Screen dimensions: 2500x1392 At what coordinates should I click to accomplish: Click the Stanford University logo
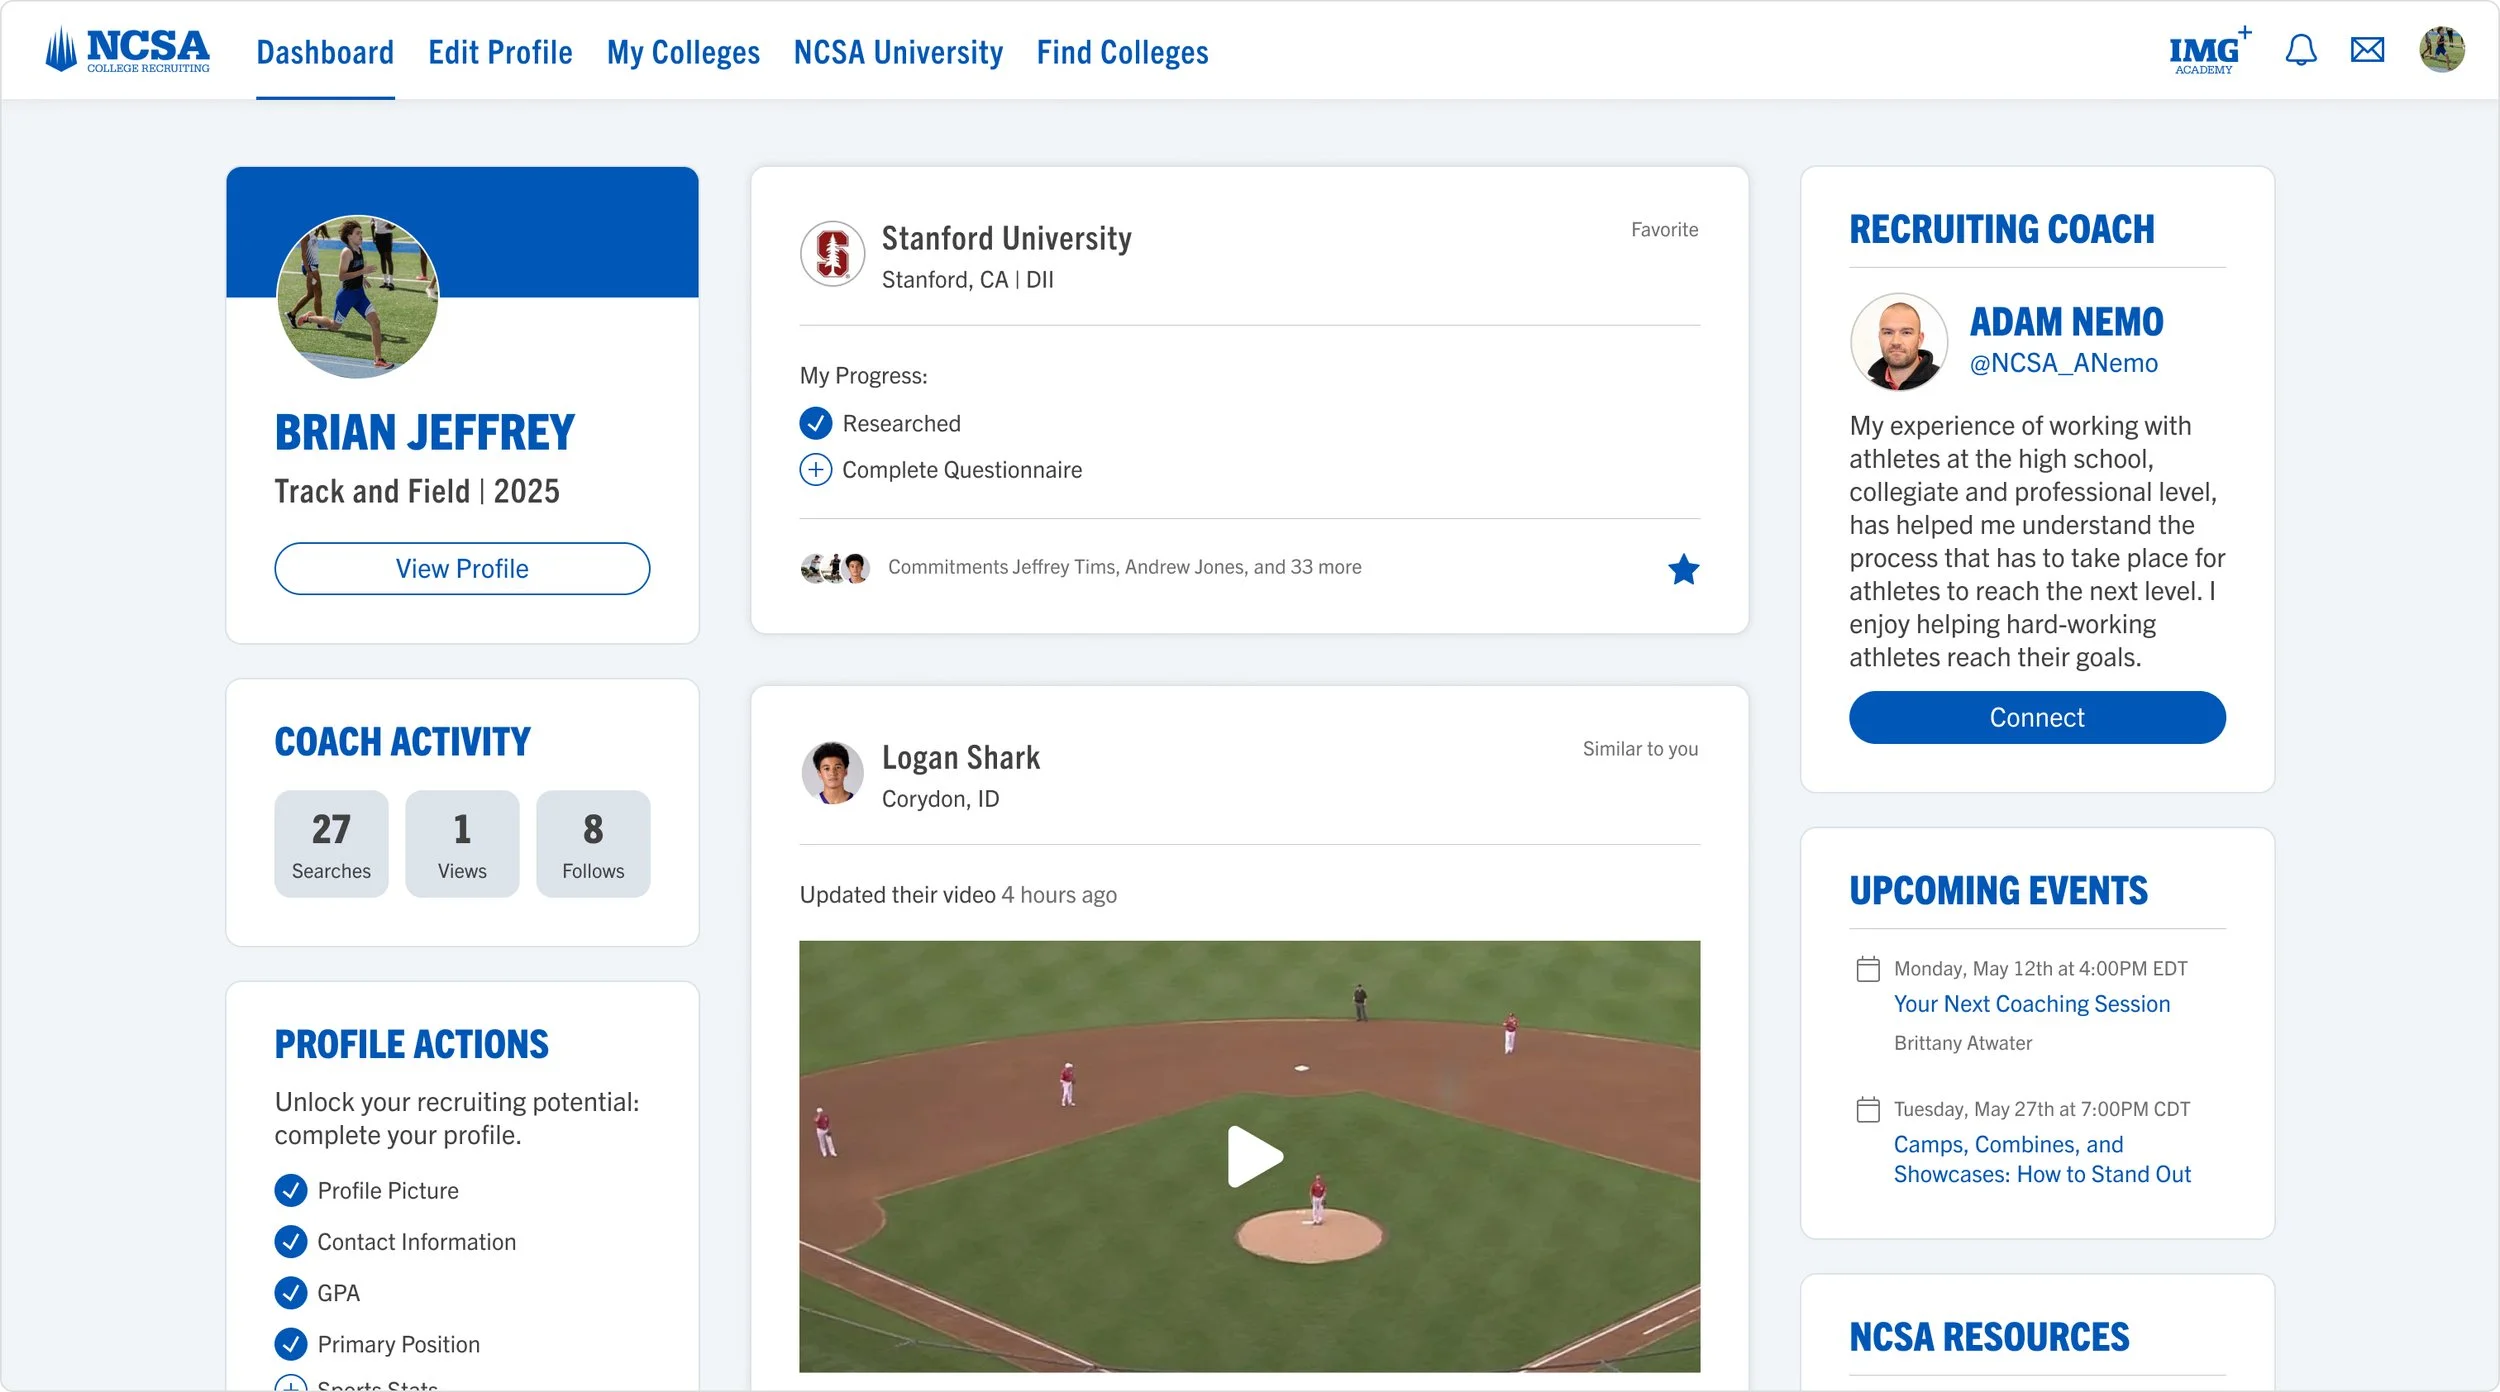click(x=833, y=254)
